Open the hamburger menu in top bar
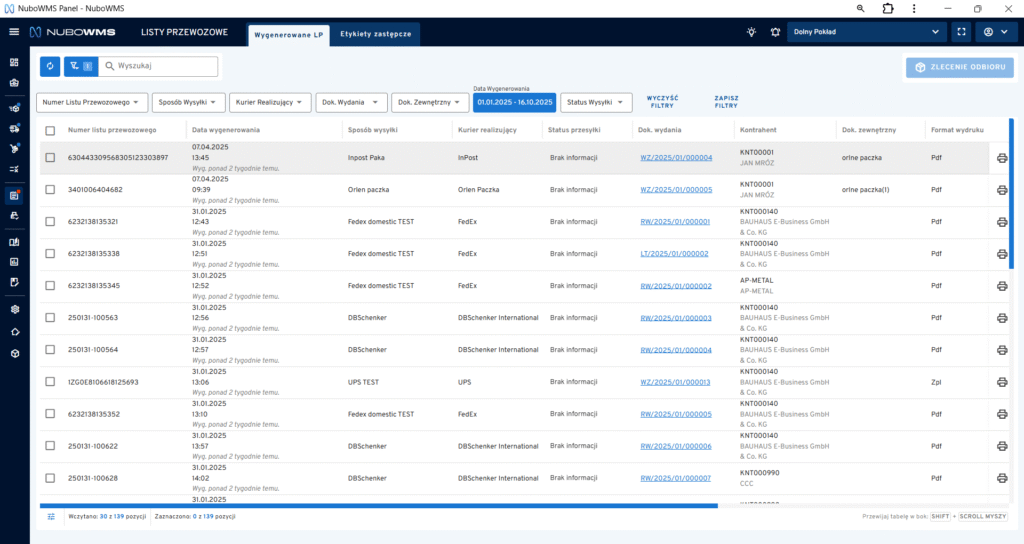The image size is (1024, 544). point(14,32)
